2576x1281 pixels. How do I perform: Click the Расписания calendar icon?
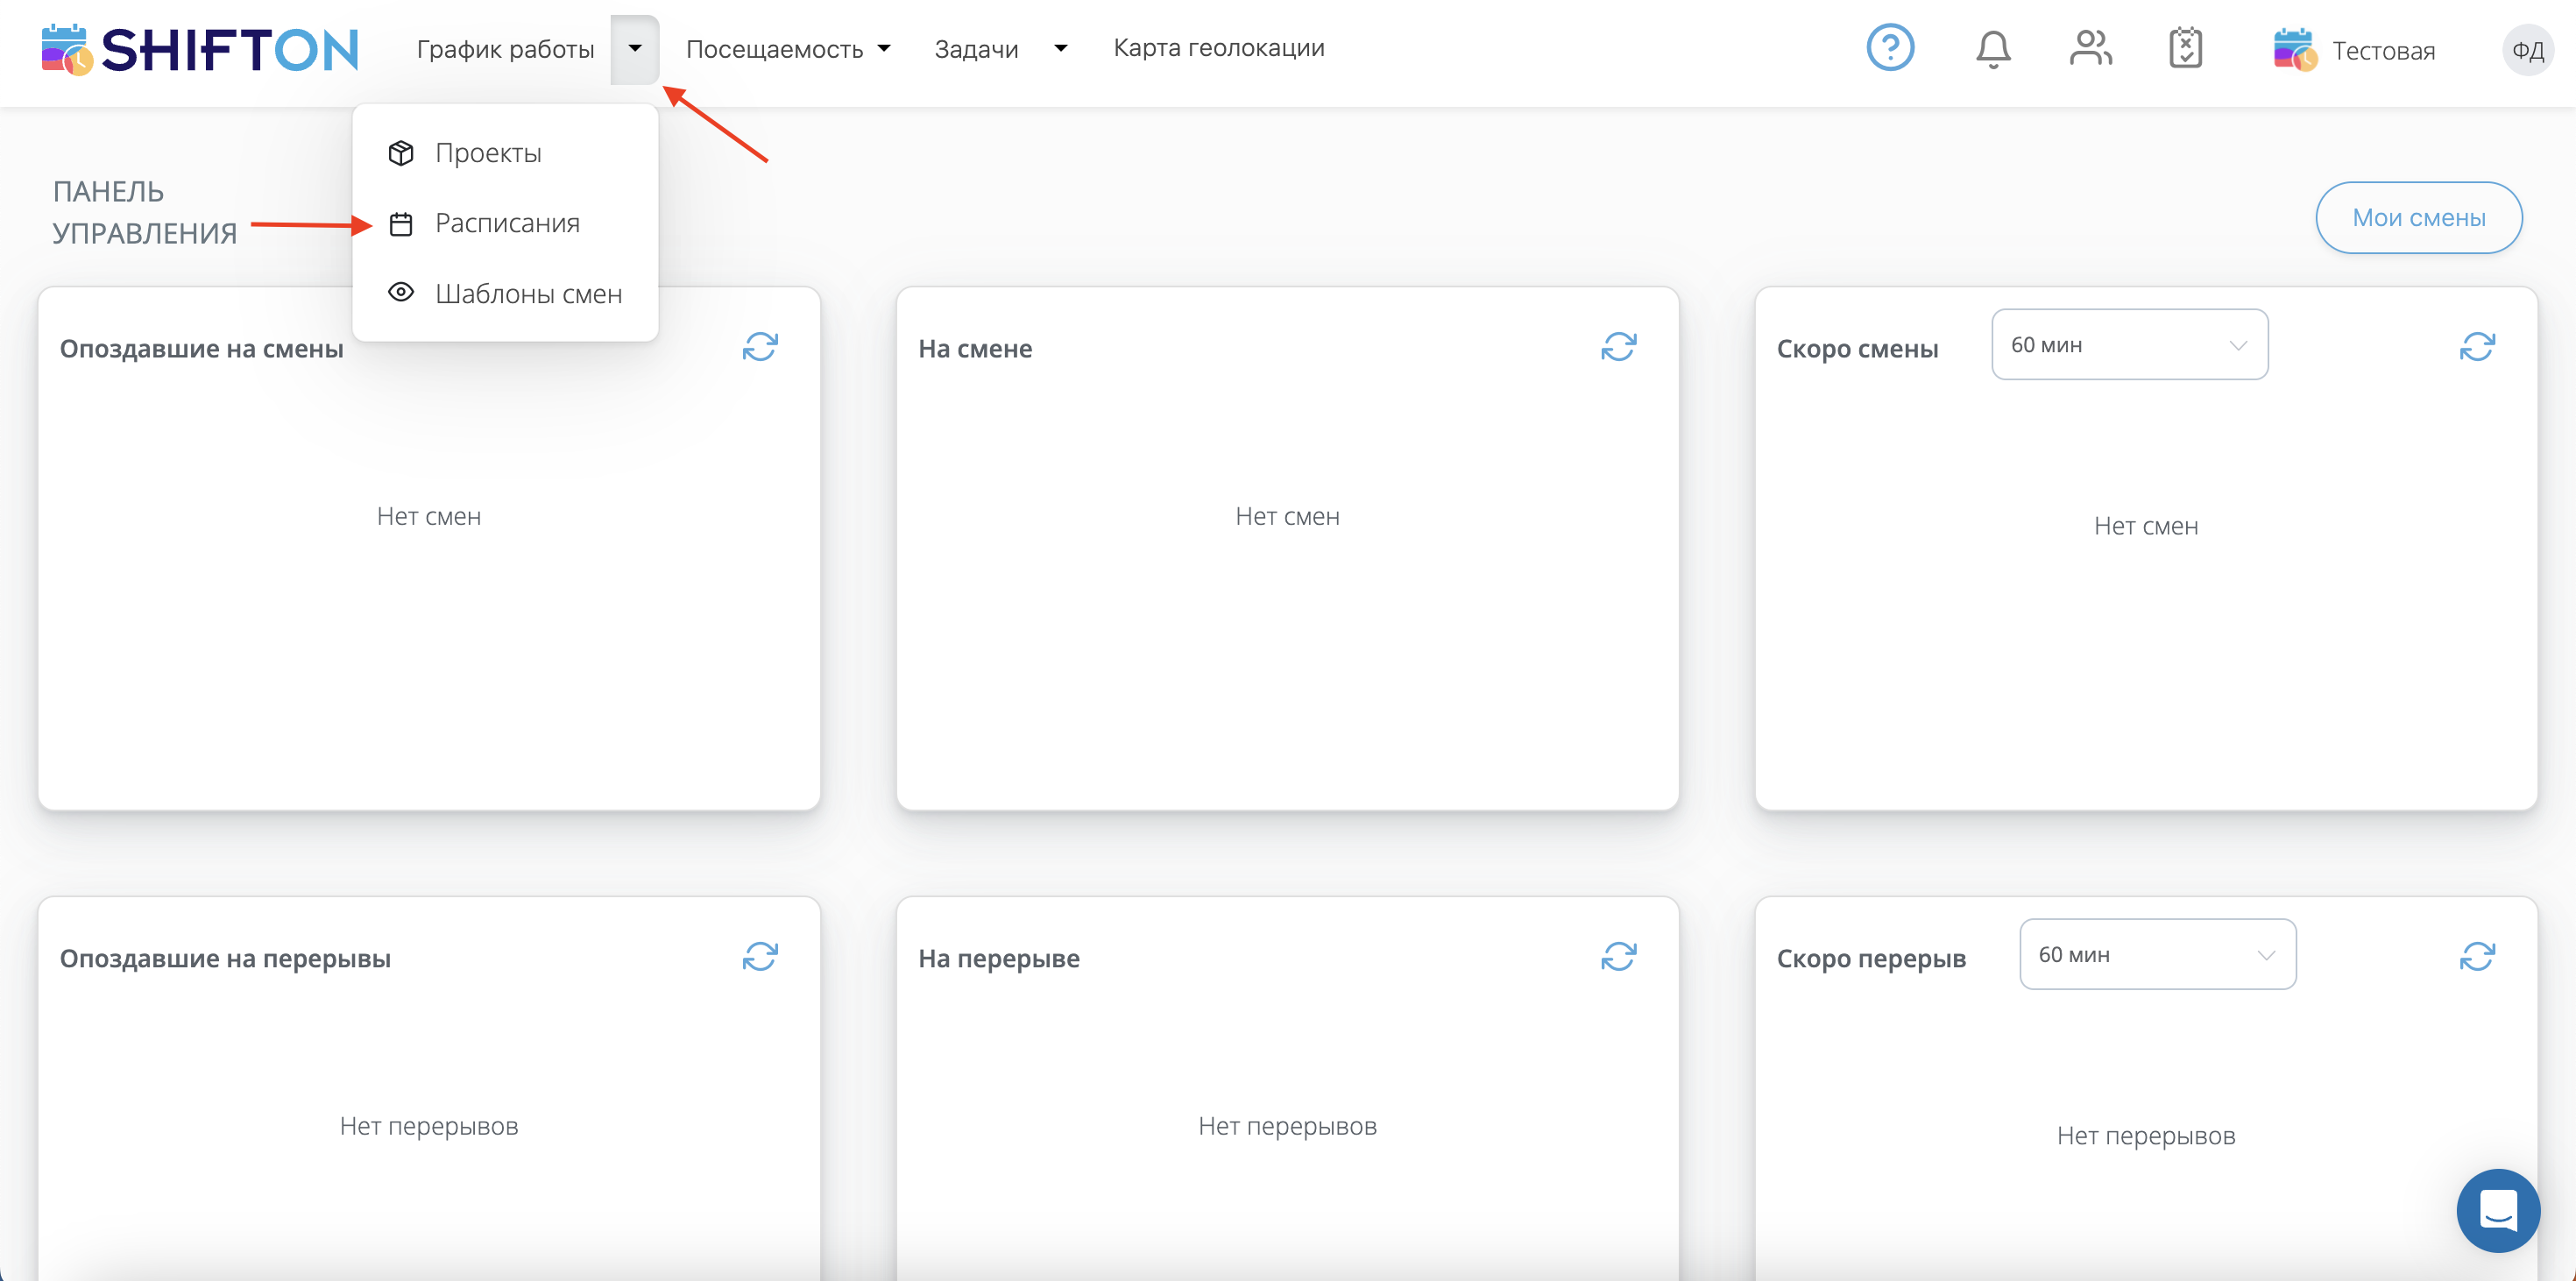(x=401, y=224)
